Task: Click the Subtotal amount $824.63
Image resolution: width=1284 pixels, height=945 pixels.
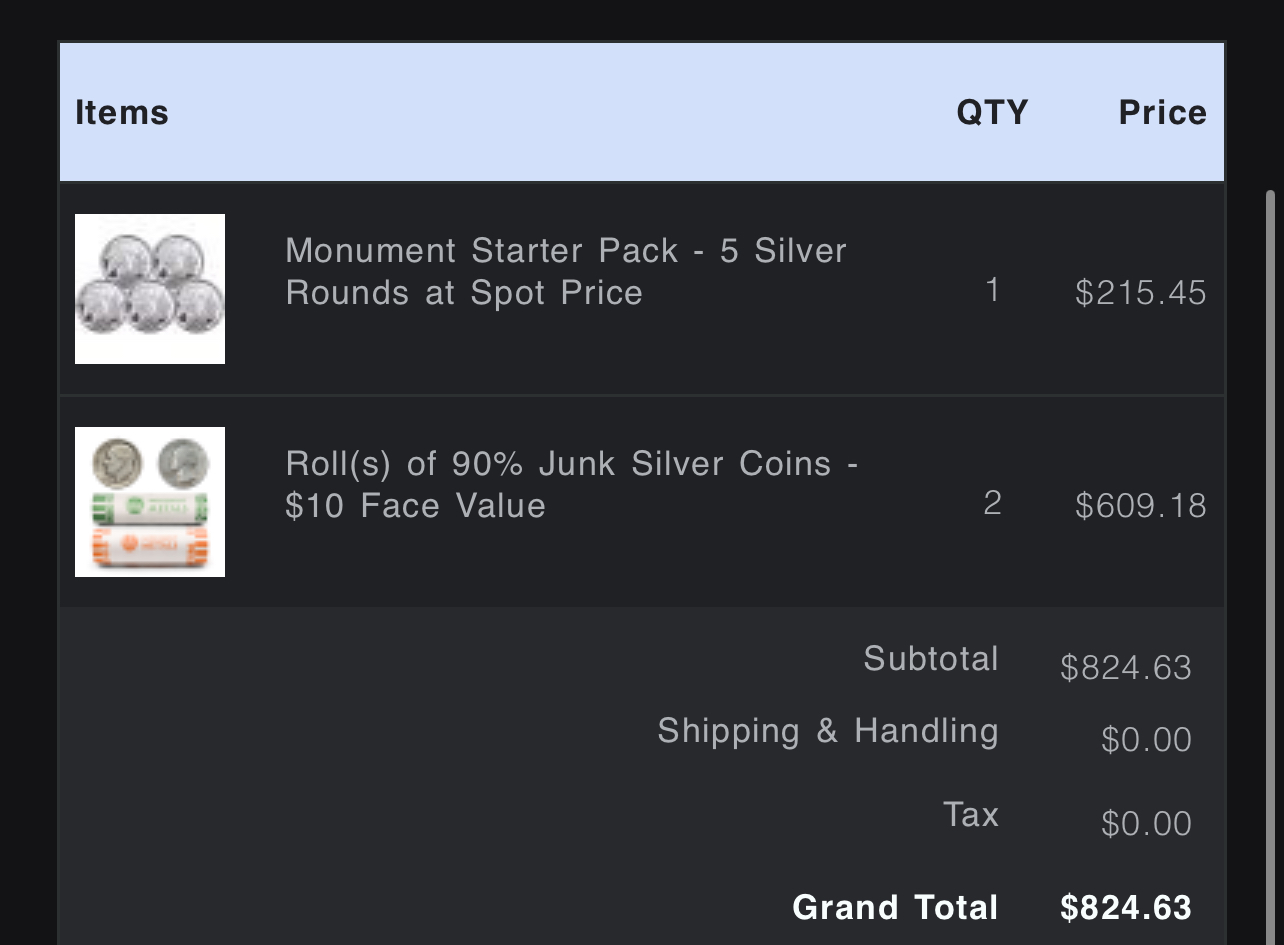Action: (x=1126, y=667)
